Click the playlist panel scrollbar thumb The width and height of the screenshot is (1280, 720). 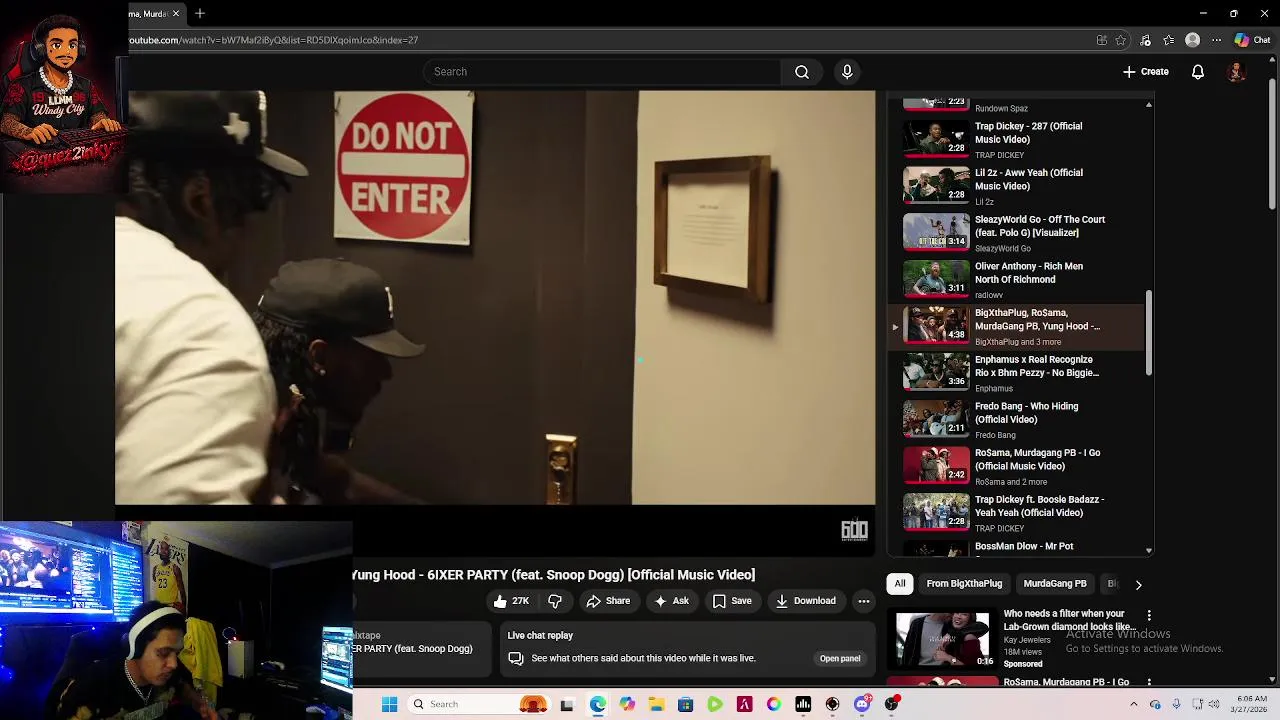coord(1149,333)
